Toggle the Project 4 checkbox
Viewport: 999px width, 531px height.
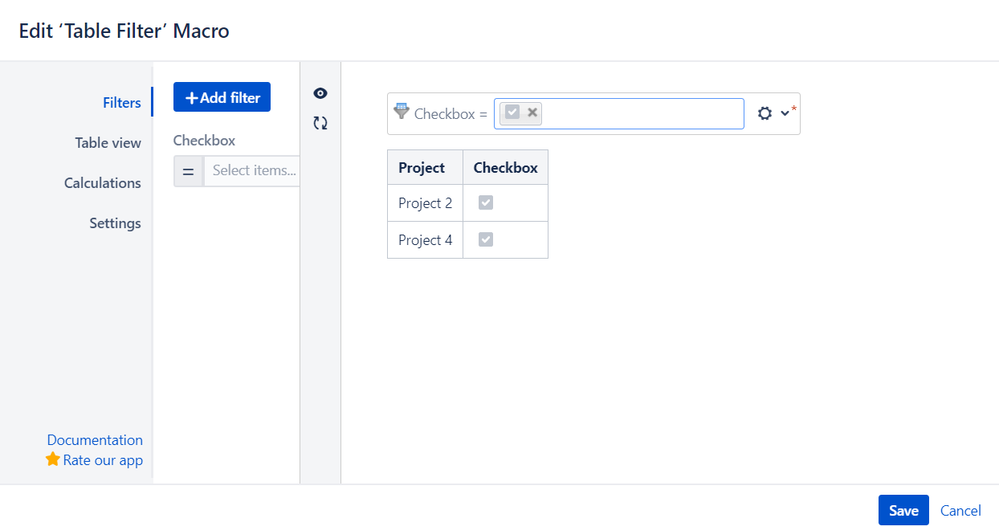click(x=485, y=240)
